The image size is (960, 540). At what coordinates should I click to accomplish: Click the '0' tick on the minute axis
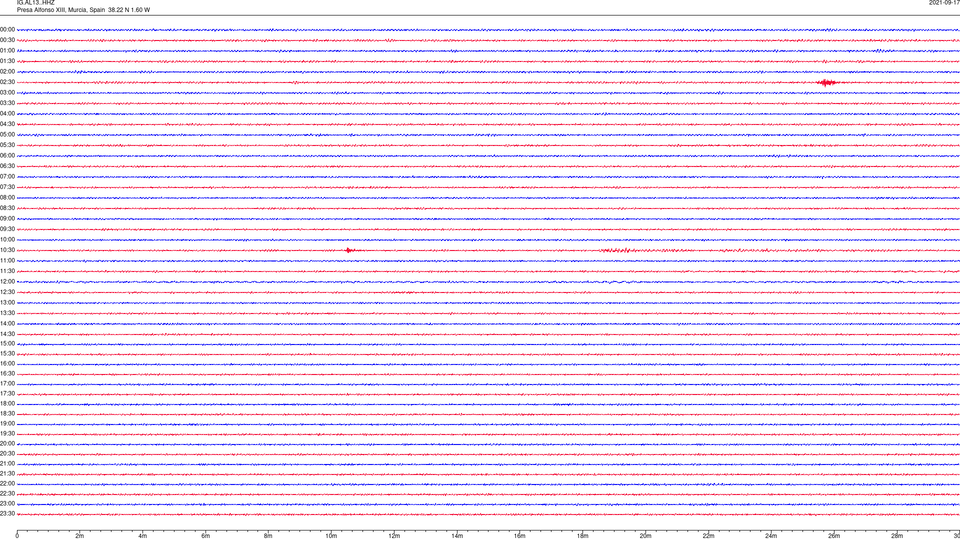click(17, 536)
